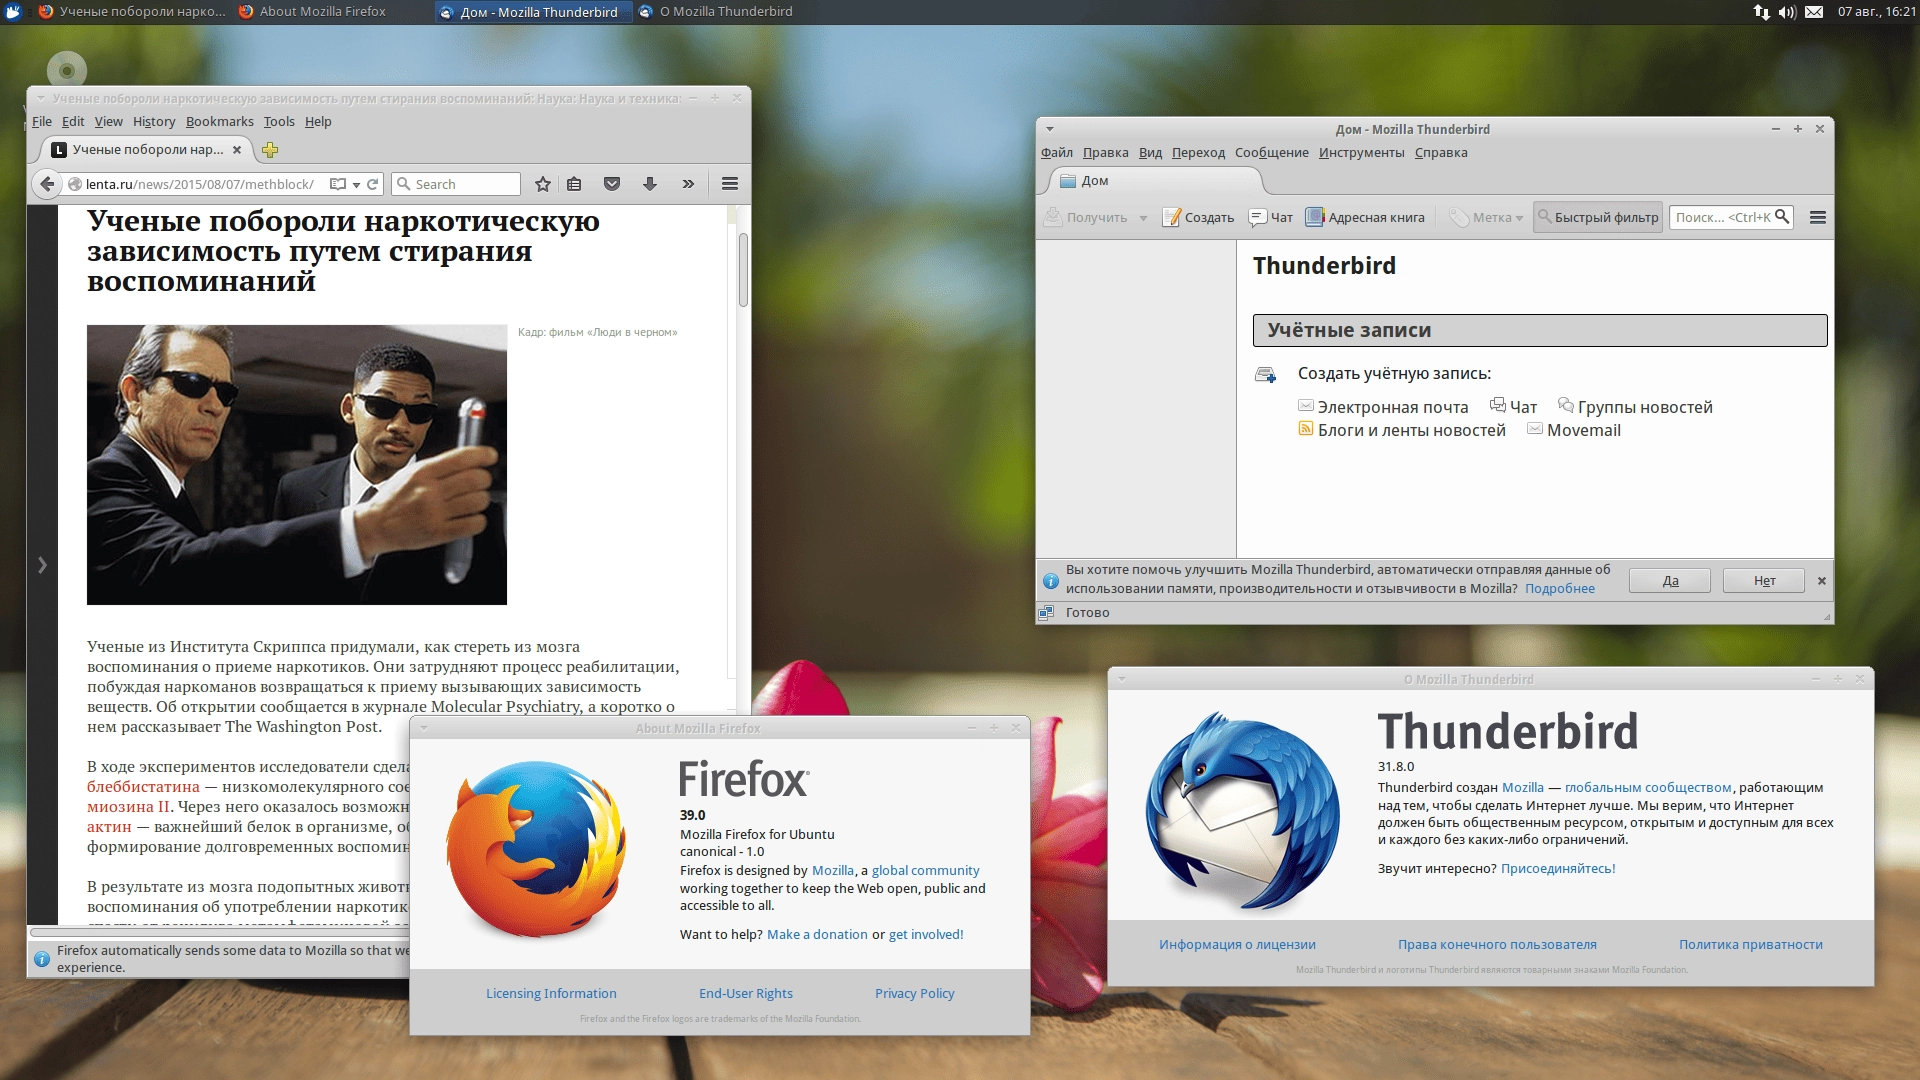Go back with Firefox's back arrow
The width and height of the screenshot is (1920, 1080).
(x=46, y=184)
